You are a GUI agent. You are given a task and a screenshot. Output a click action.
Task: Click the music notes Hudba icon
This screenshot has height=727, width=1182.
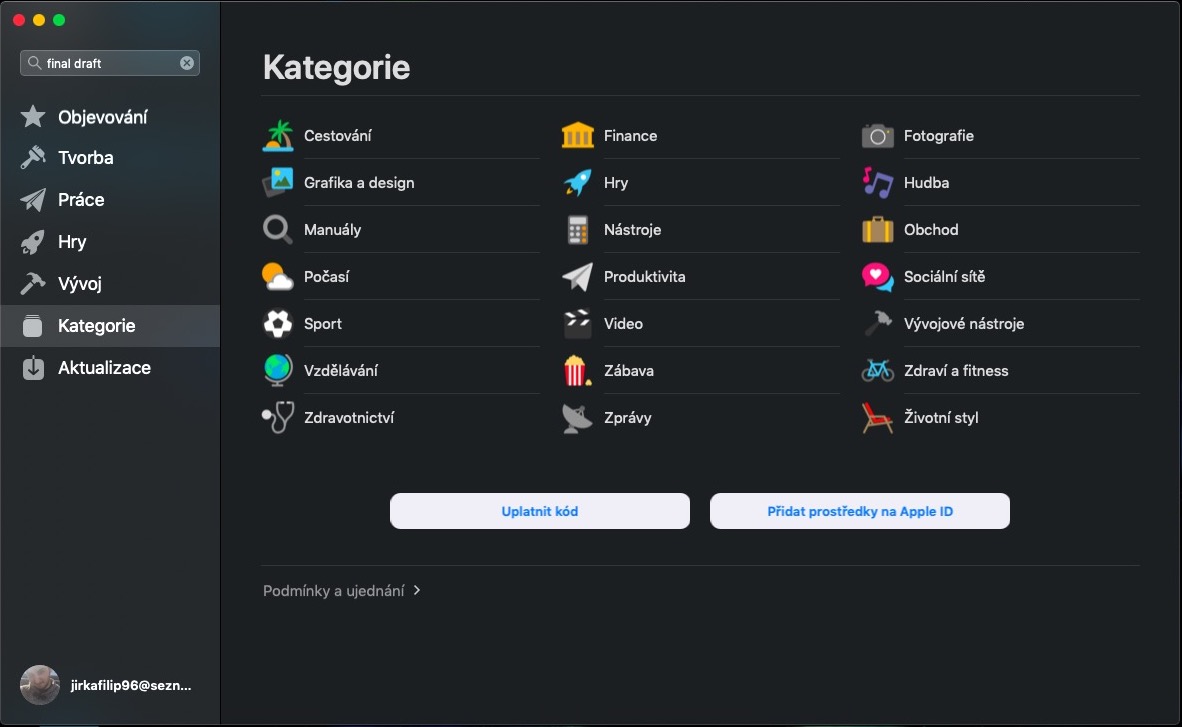[x=877, y=183]
